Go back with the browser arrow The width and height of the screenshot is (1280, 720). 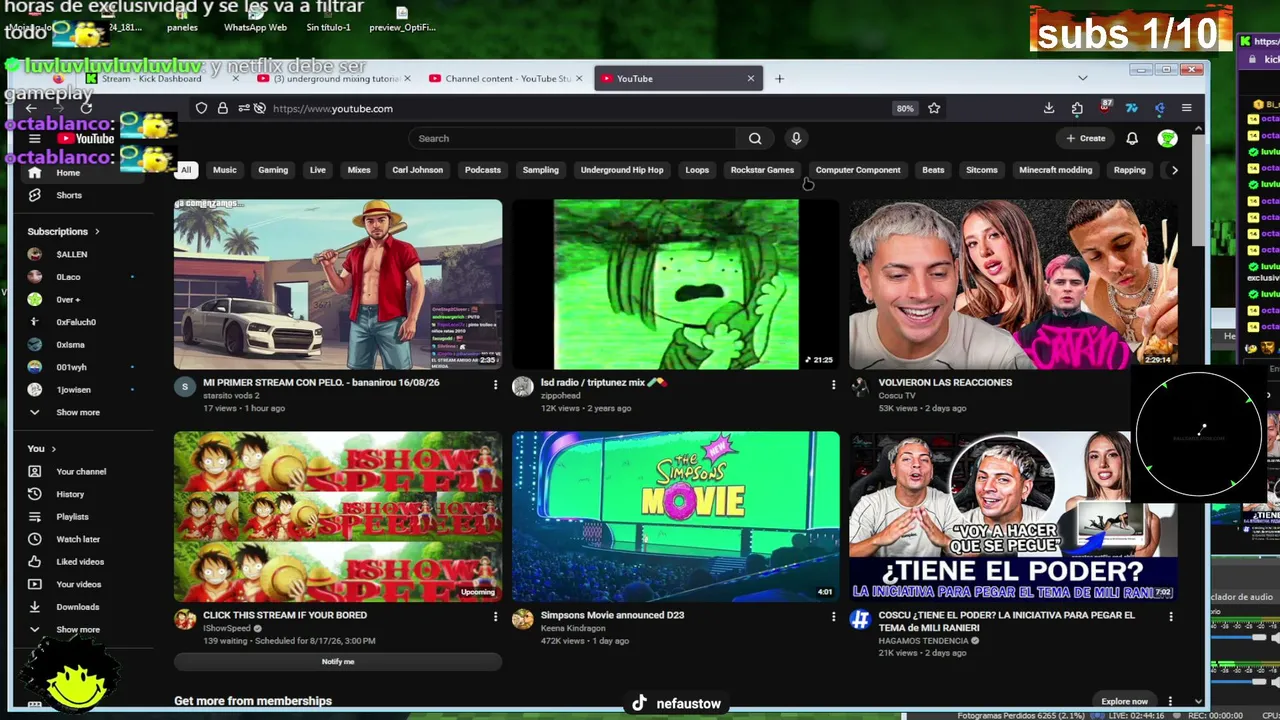[32, 108]
